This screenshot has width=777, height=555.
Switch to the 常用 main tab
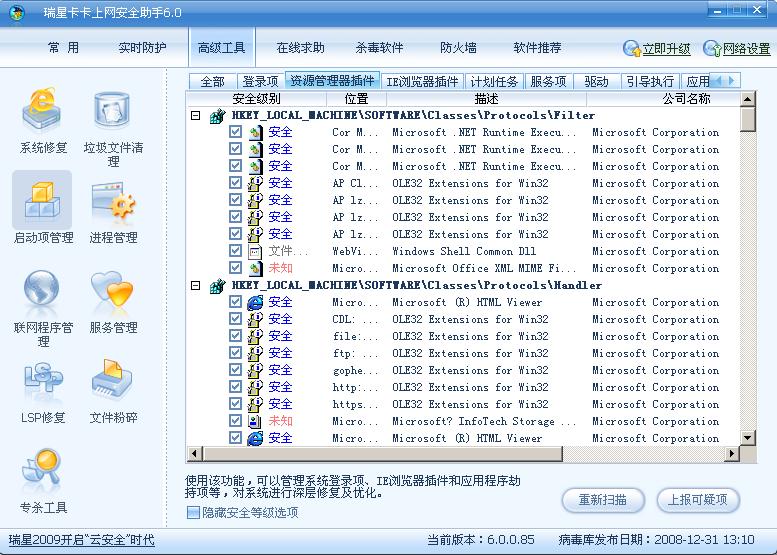point(63,48)
